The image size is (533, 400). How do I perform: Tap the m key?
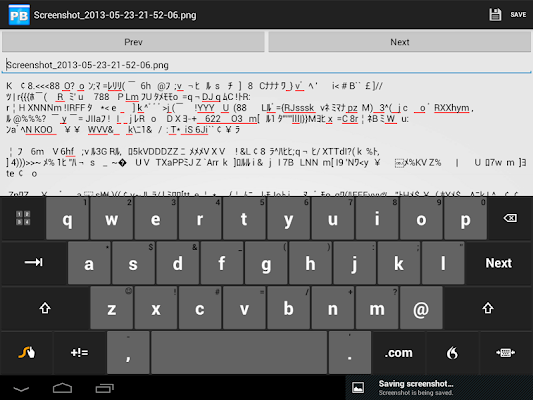pyautogui.click(x=377, y=308)
